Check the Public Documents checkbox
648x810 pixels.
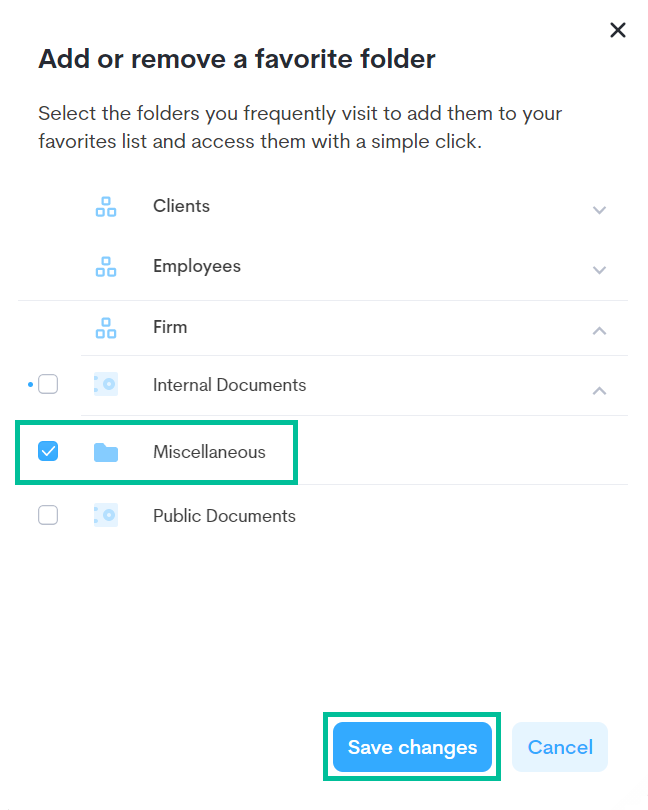point(48,516)
